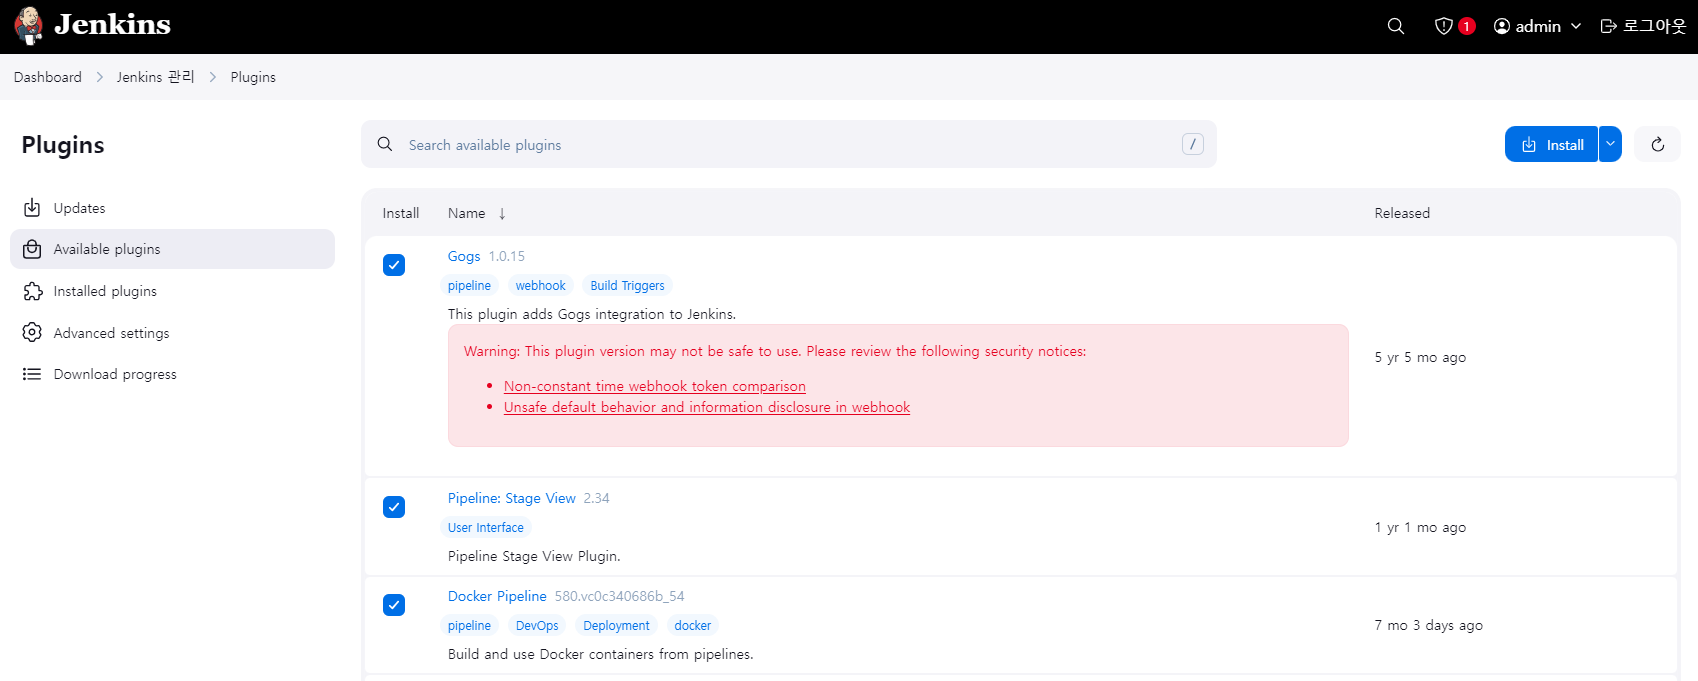View Download progress in sidebar
Screen dimensions: 1698x681
click(x=172, y=374)
